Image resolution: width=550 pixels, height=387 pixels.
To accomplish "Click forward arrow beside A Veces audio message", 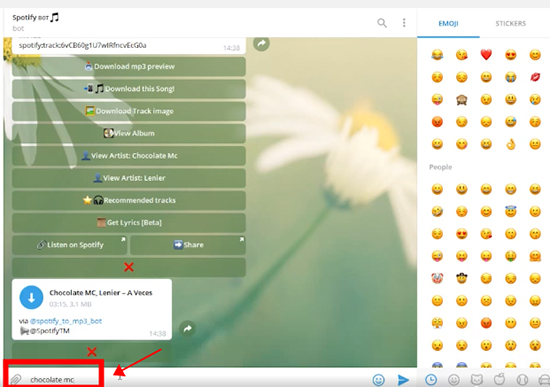I will pyautogui.click(x=188, y=329).
